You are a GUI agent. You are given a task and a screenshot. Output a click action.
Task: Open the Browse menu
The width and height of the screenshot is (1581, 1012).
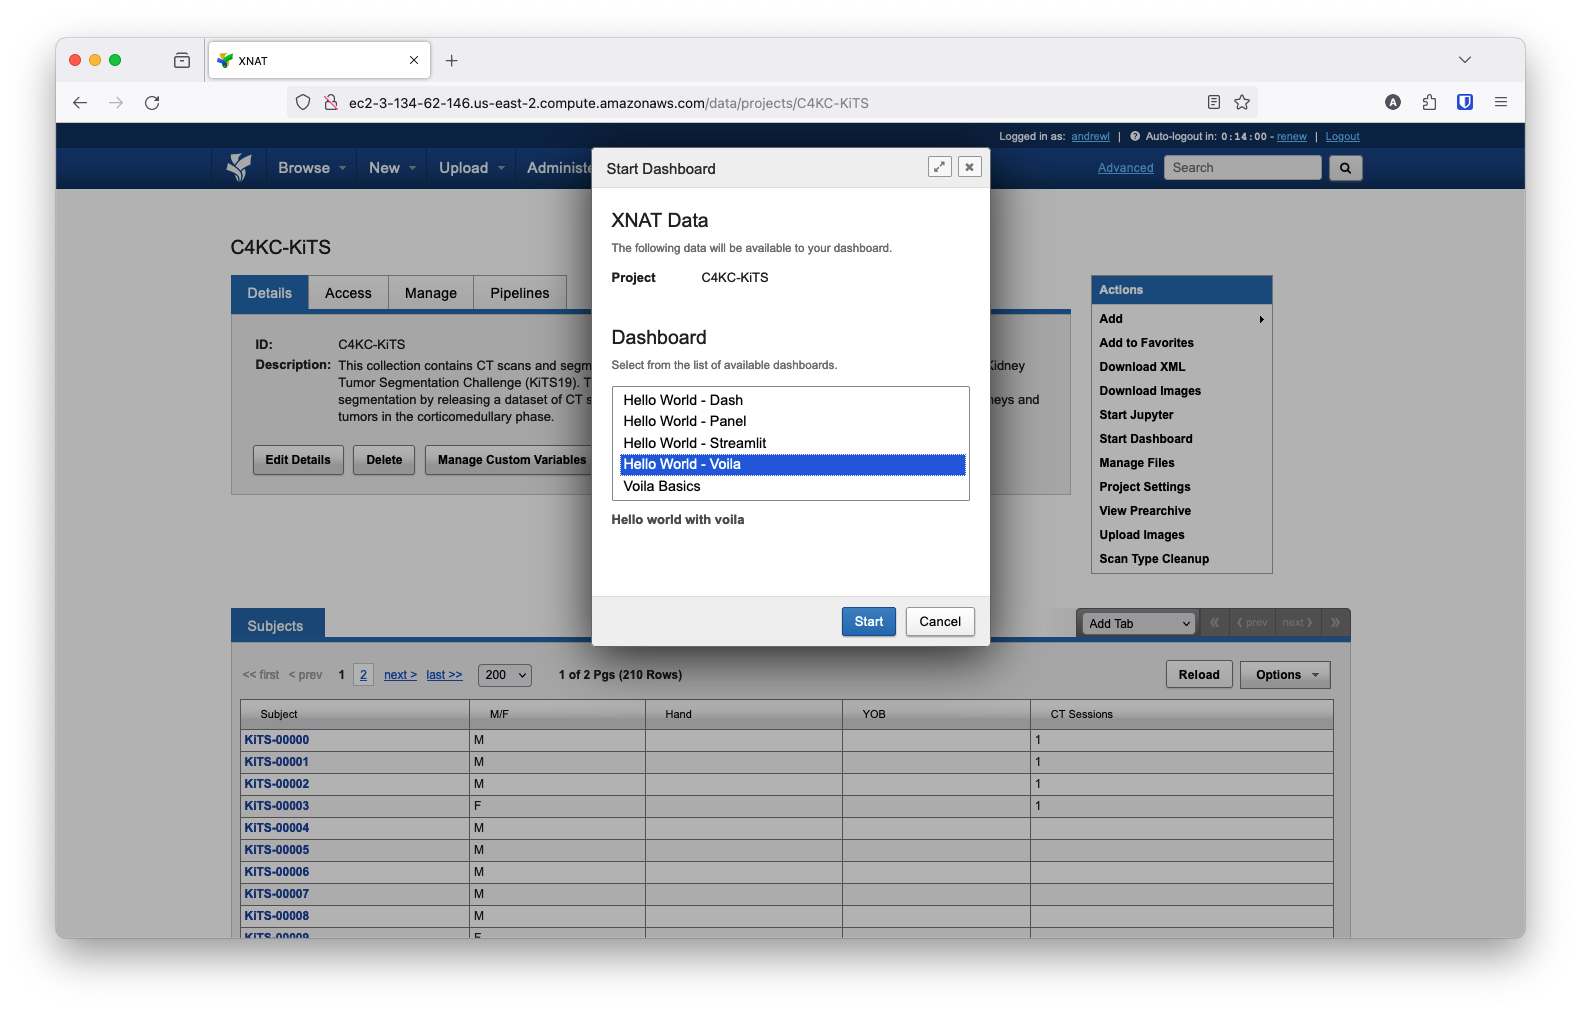click(x=311, y=168)
